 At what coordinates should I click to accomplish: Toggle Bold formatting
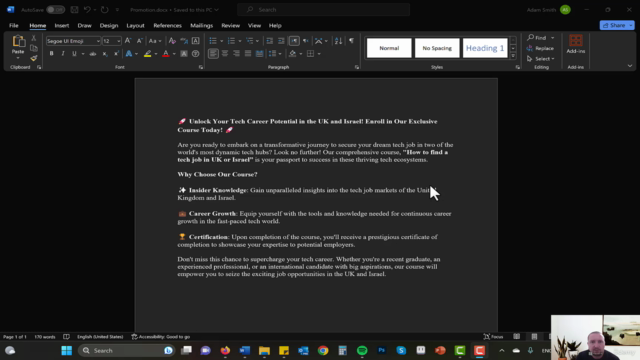point(51,53)
